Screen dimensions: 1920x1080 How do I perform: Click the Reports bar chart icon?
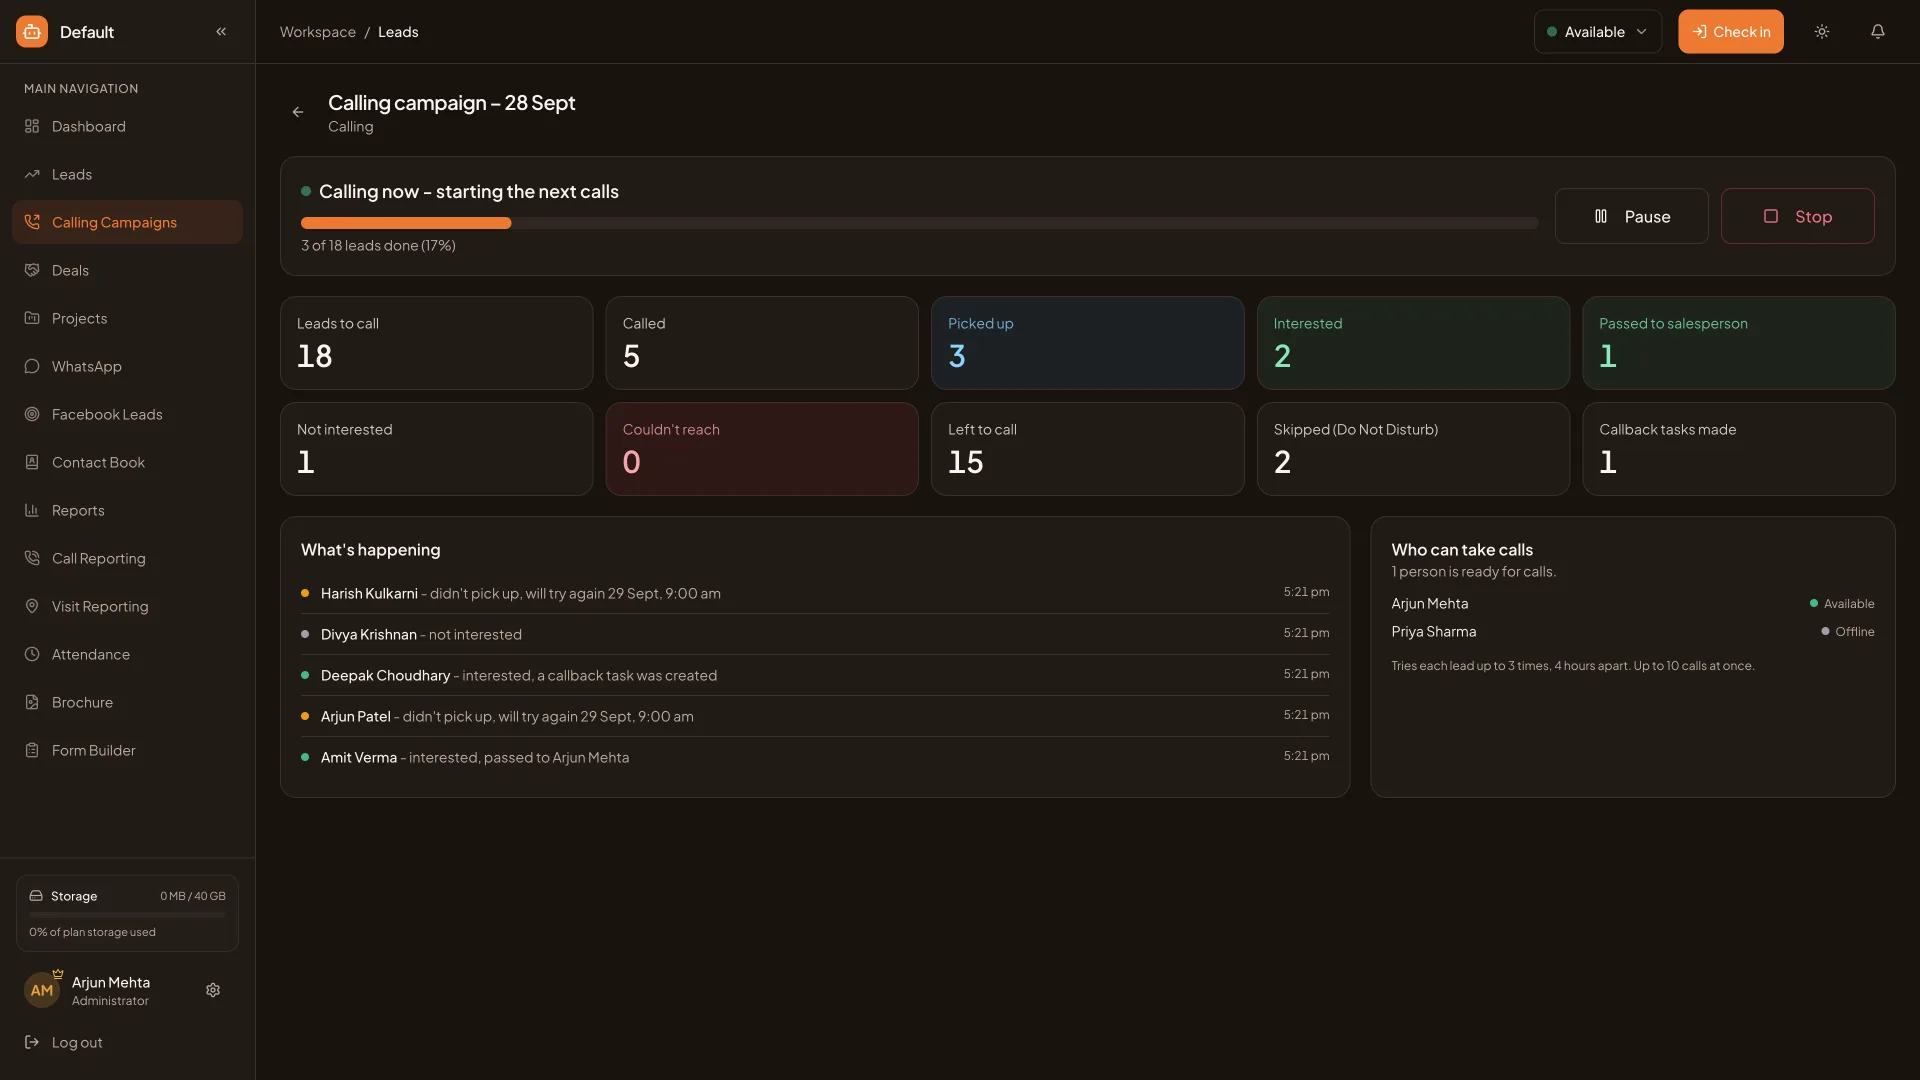coord(32,510)
